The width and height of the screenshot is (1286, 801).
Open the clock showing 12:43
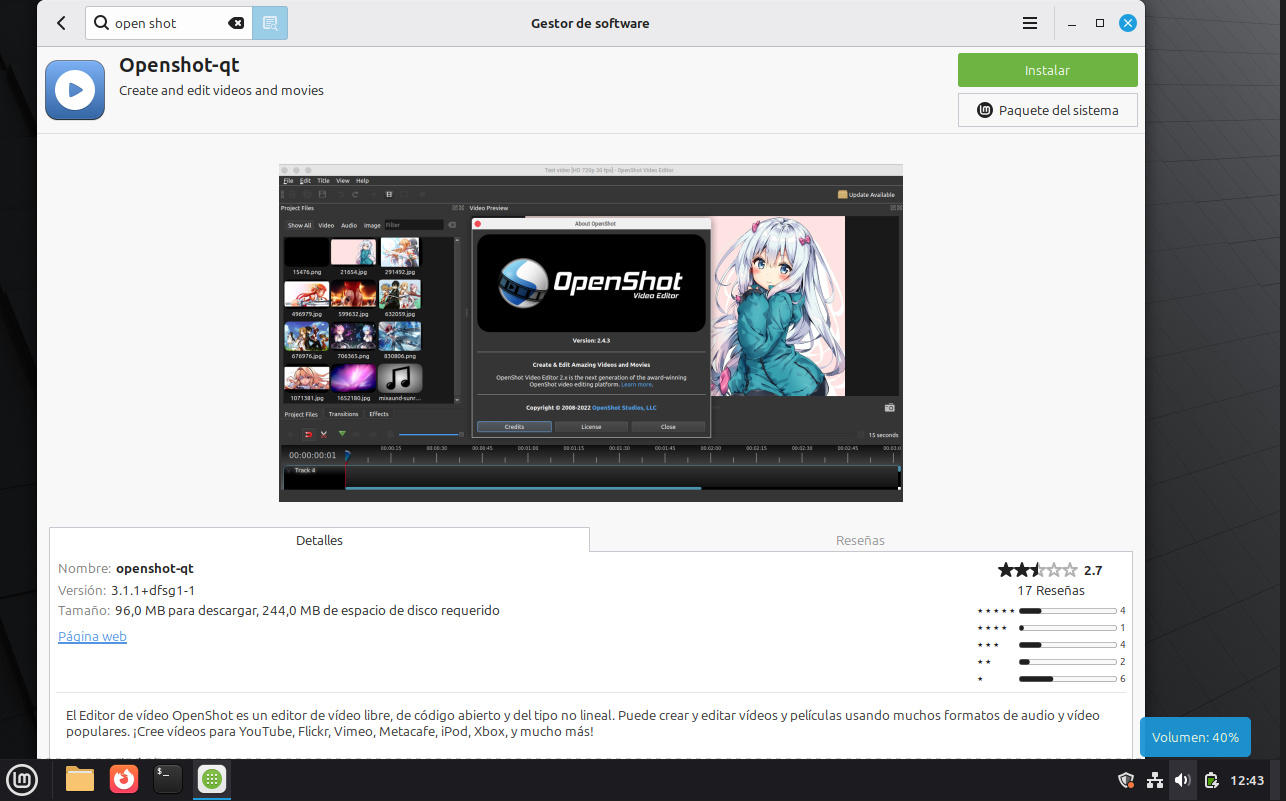click(x=1247, y=780)
